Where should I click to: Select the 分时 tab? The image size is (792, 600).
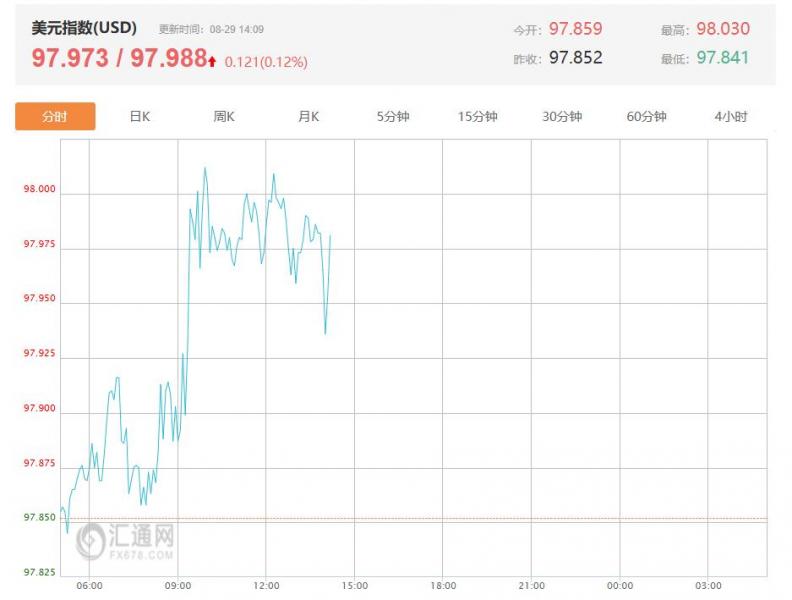55,116
